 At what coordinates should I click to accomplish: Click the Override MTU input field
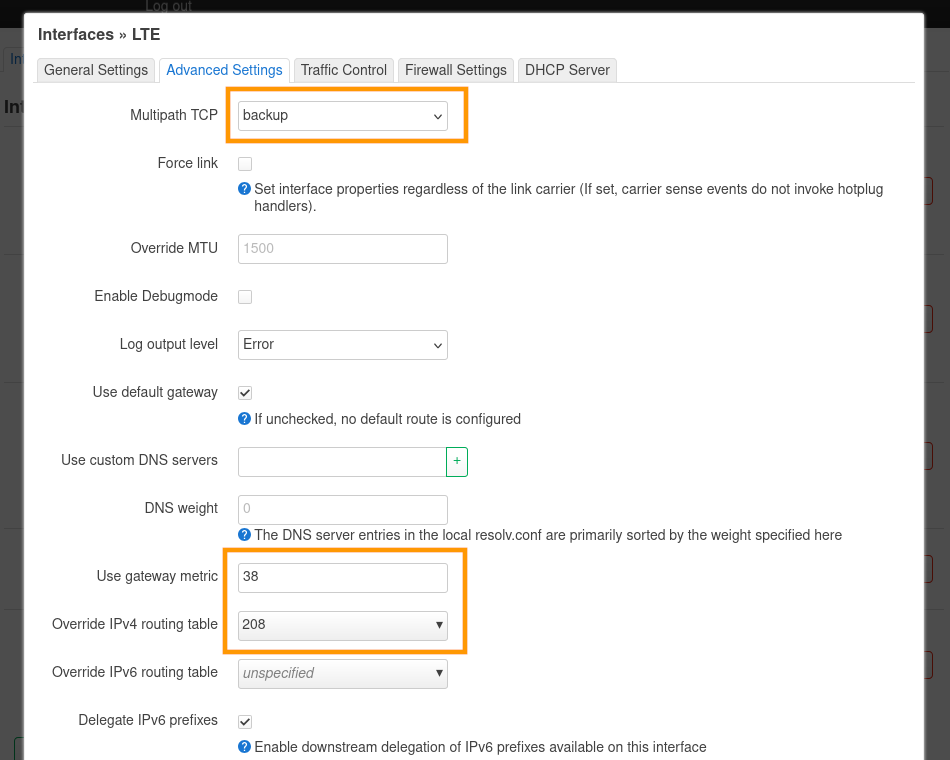(x=342, y=249)
